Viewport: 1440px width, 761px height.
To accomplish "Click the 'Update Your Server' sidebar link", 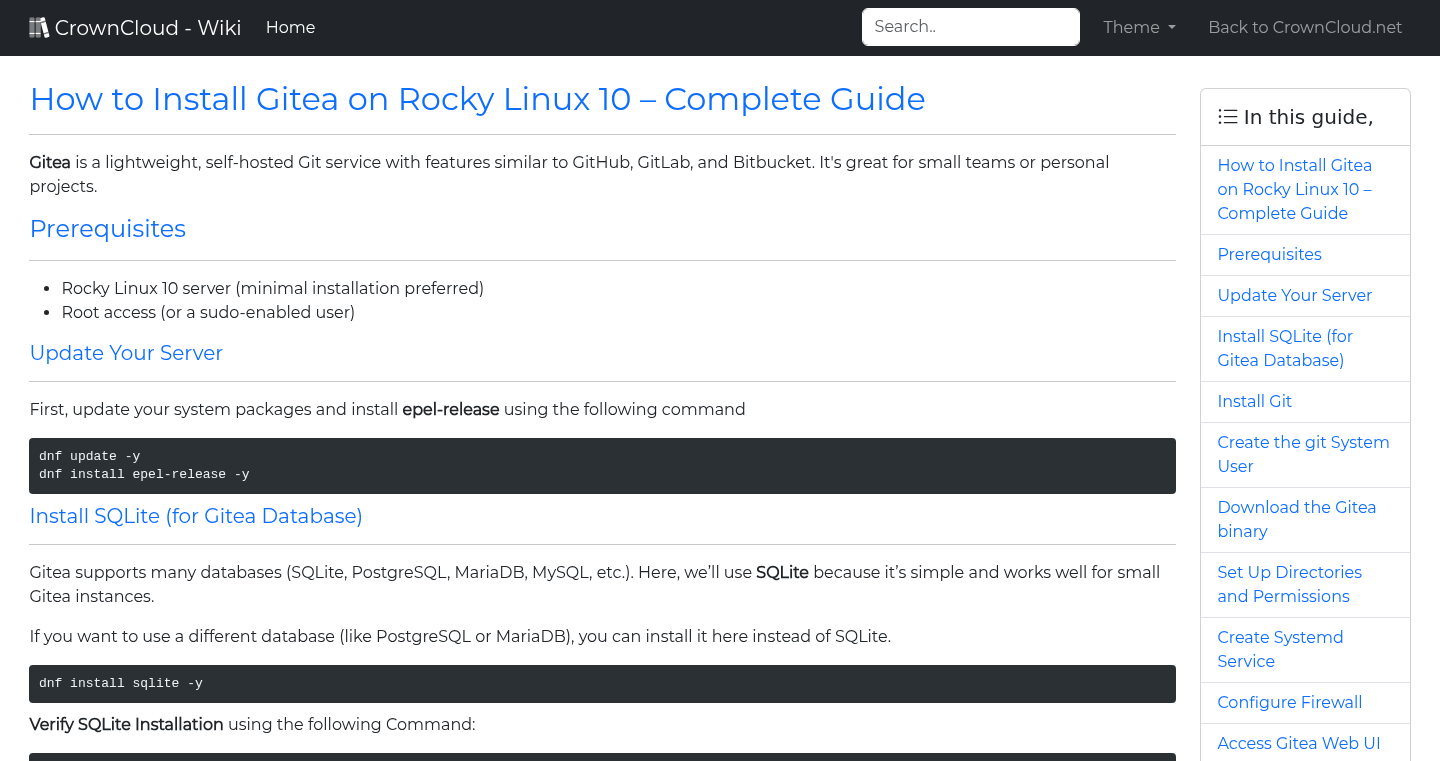I will coord(1294,295).
